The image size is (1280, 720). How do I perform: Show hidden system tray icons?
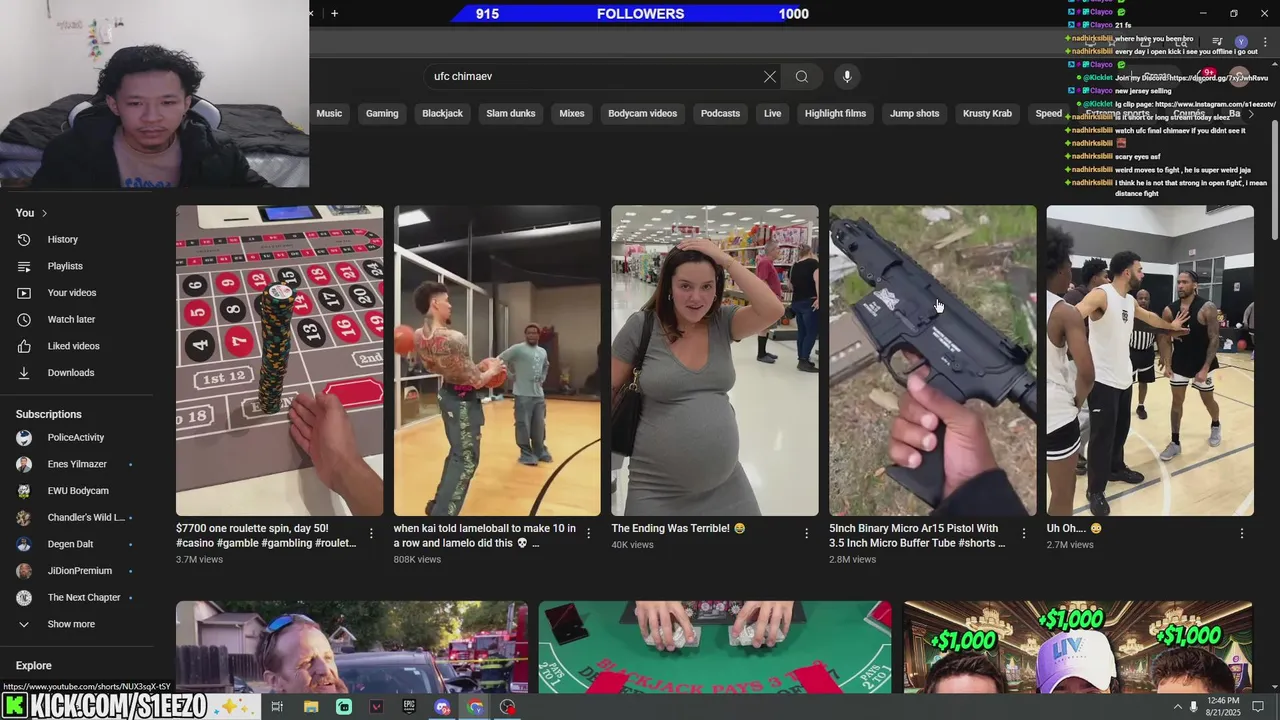tap(1177, 707)
